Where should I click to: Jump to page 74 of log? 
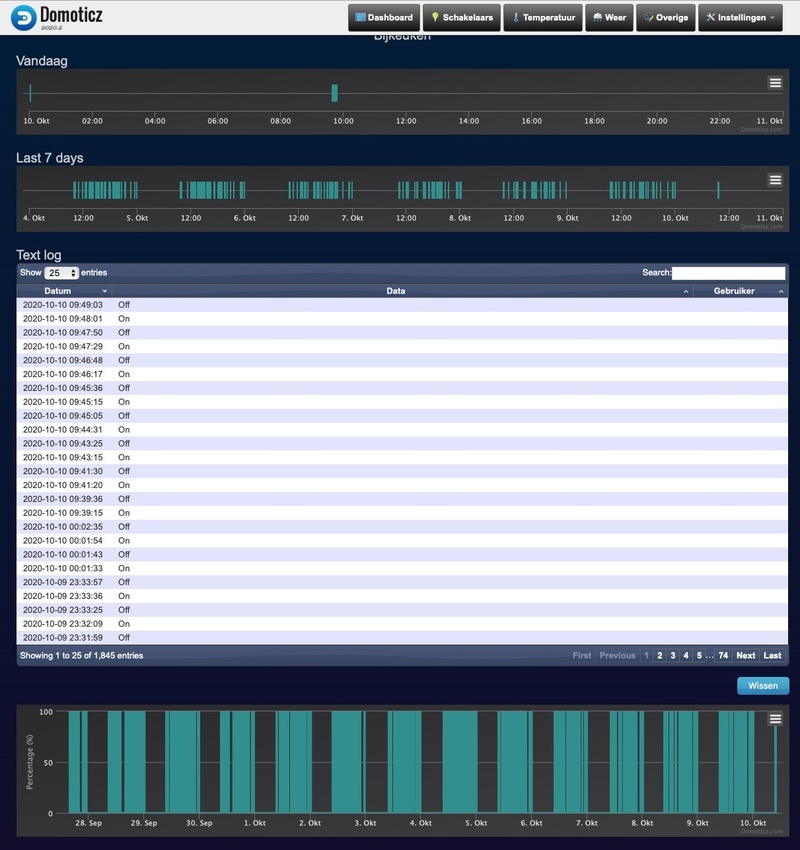pyautogui.click(x=723, y=655)
